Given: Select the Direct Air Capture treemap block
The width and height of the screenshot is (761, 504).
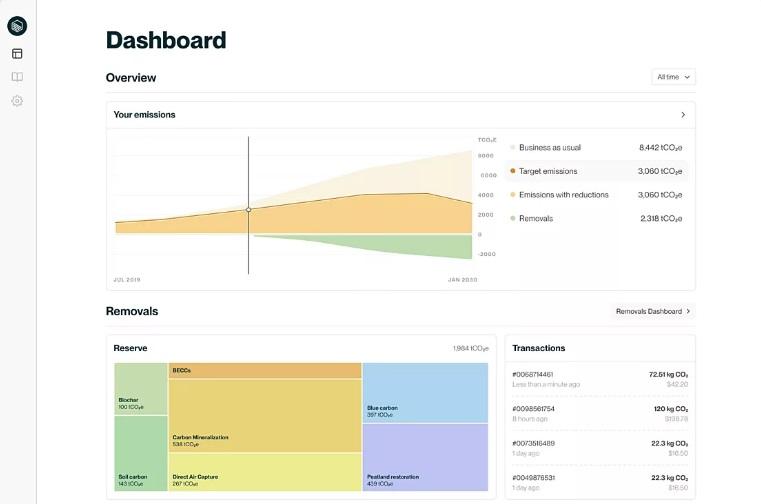Looking at the screenshot, I should (264, 472).
